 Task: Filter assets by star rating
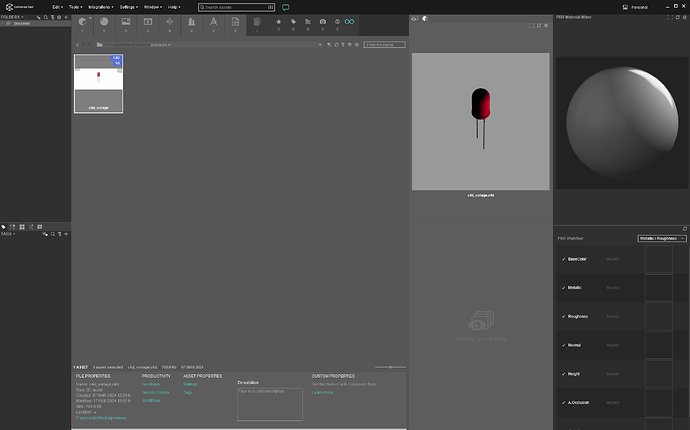[x=279, y=22]
